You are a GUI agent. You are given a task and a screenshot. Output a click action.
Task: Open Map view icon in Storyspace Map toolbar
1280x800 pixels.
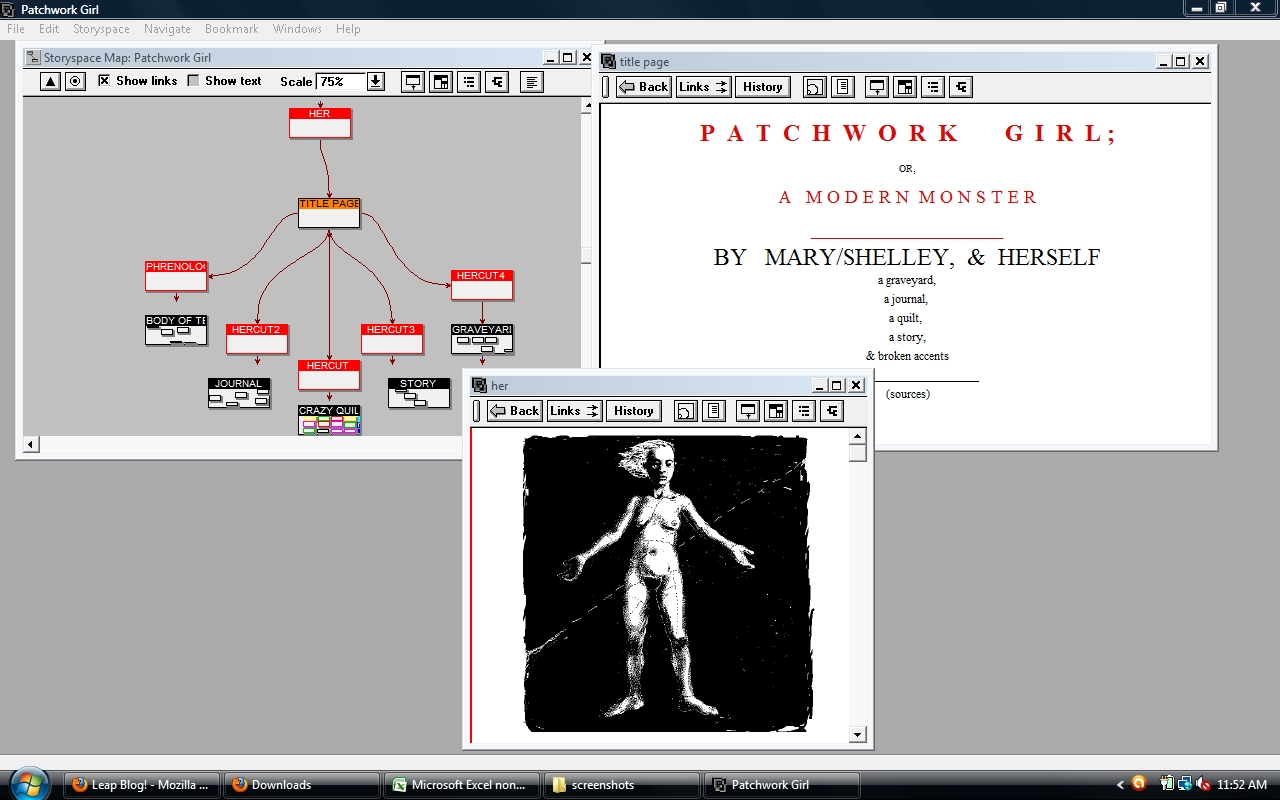412,82
